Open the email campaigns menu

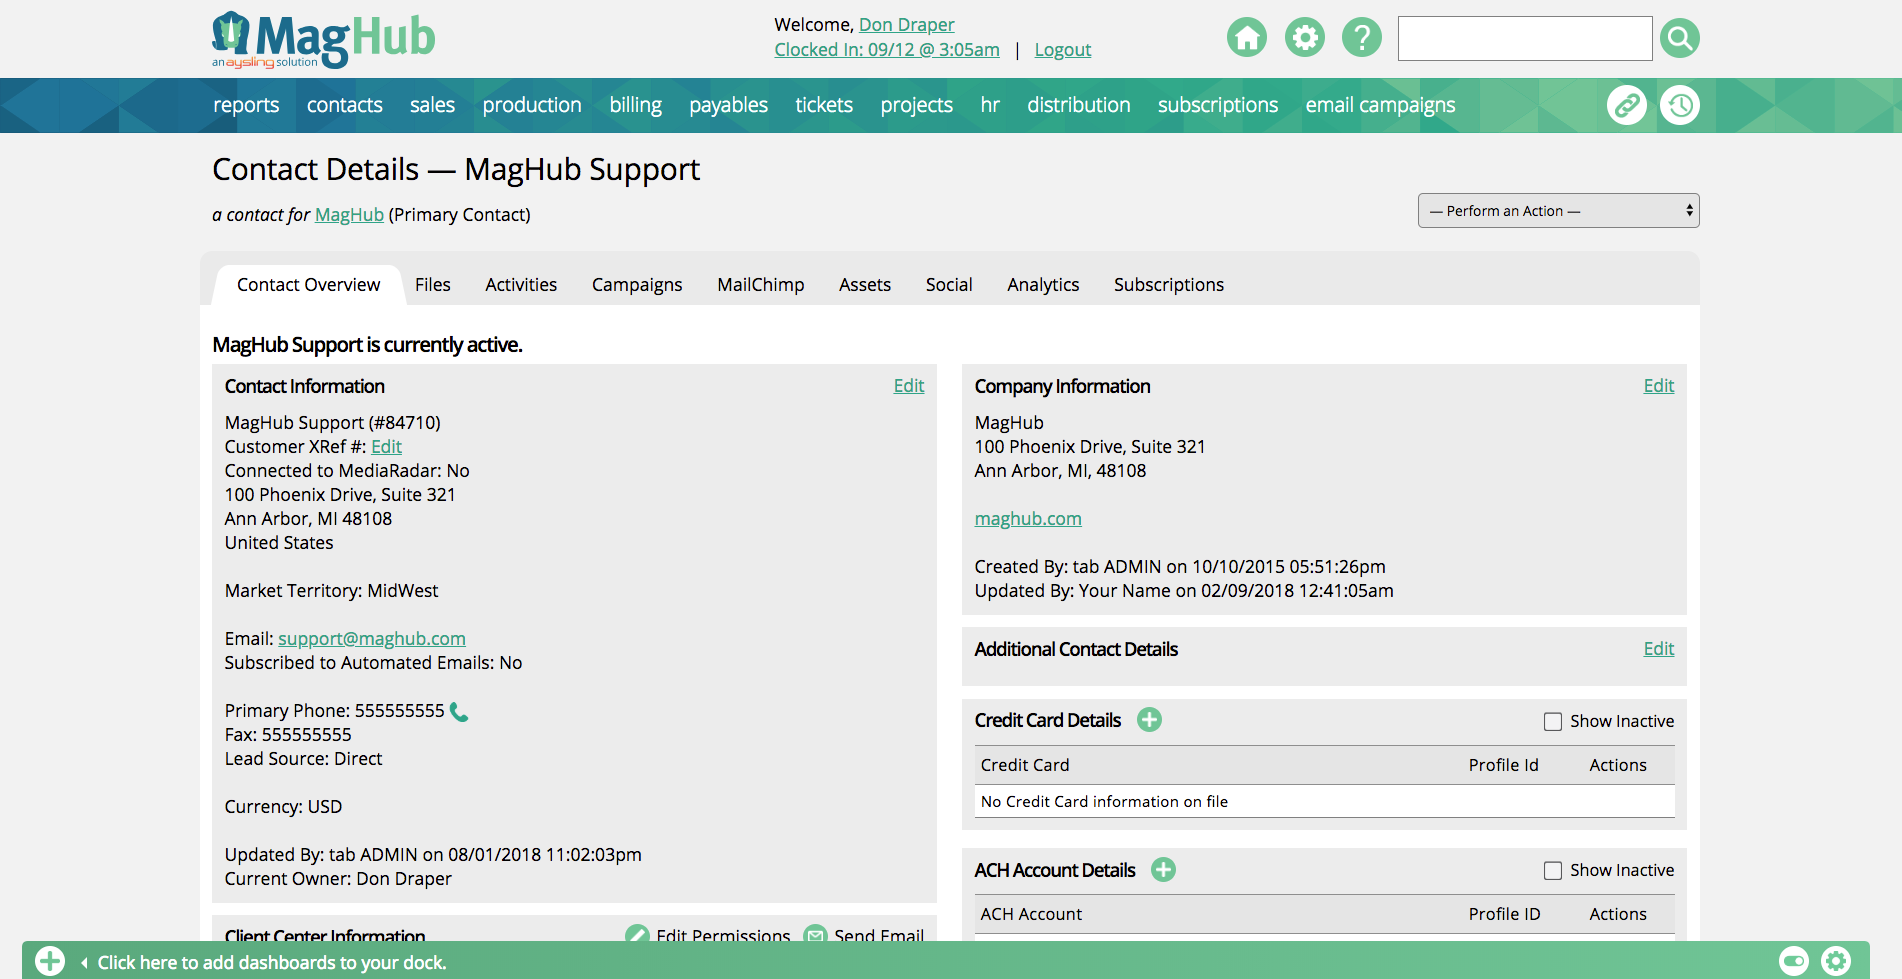pyautogui.click(x=1380, y=105)
